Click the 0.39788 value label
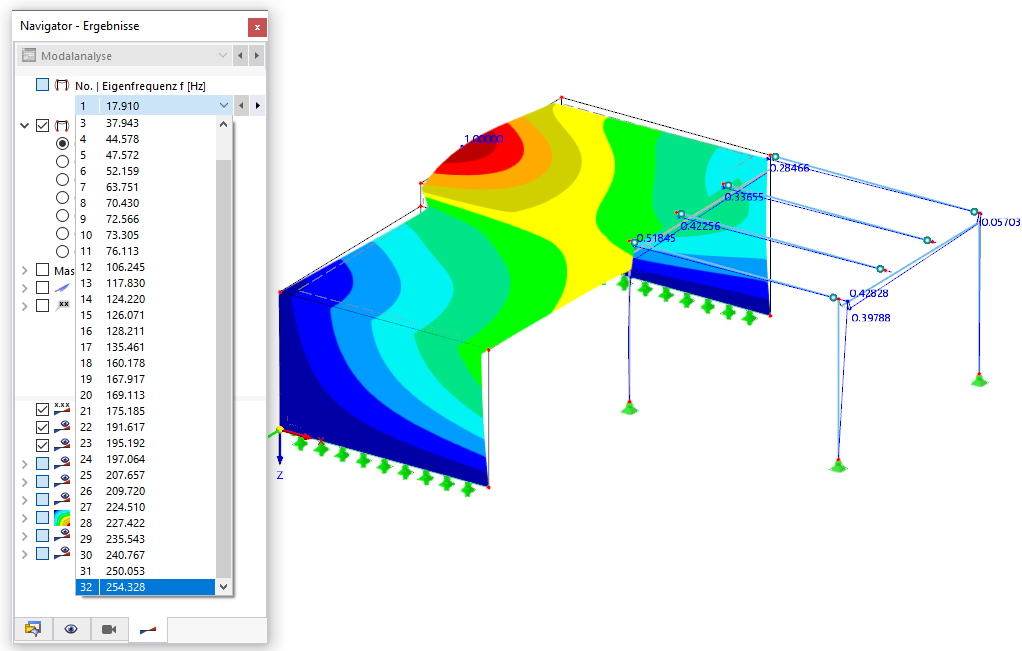The width and height of the screenshot is (1022, 651). tap(871, 317)
